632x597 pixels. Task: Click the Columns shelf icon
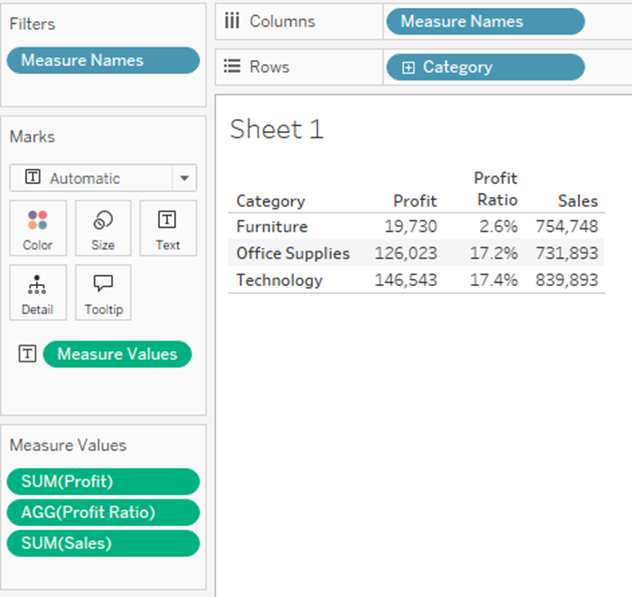(232, 21)
